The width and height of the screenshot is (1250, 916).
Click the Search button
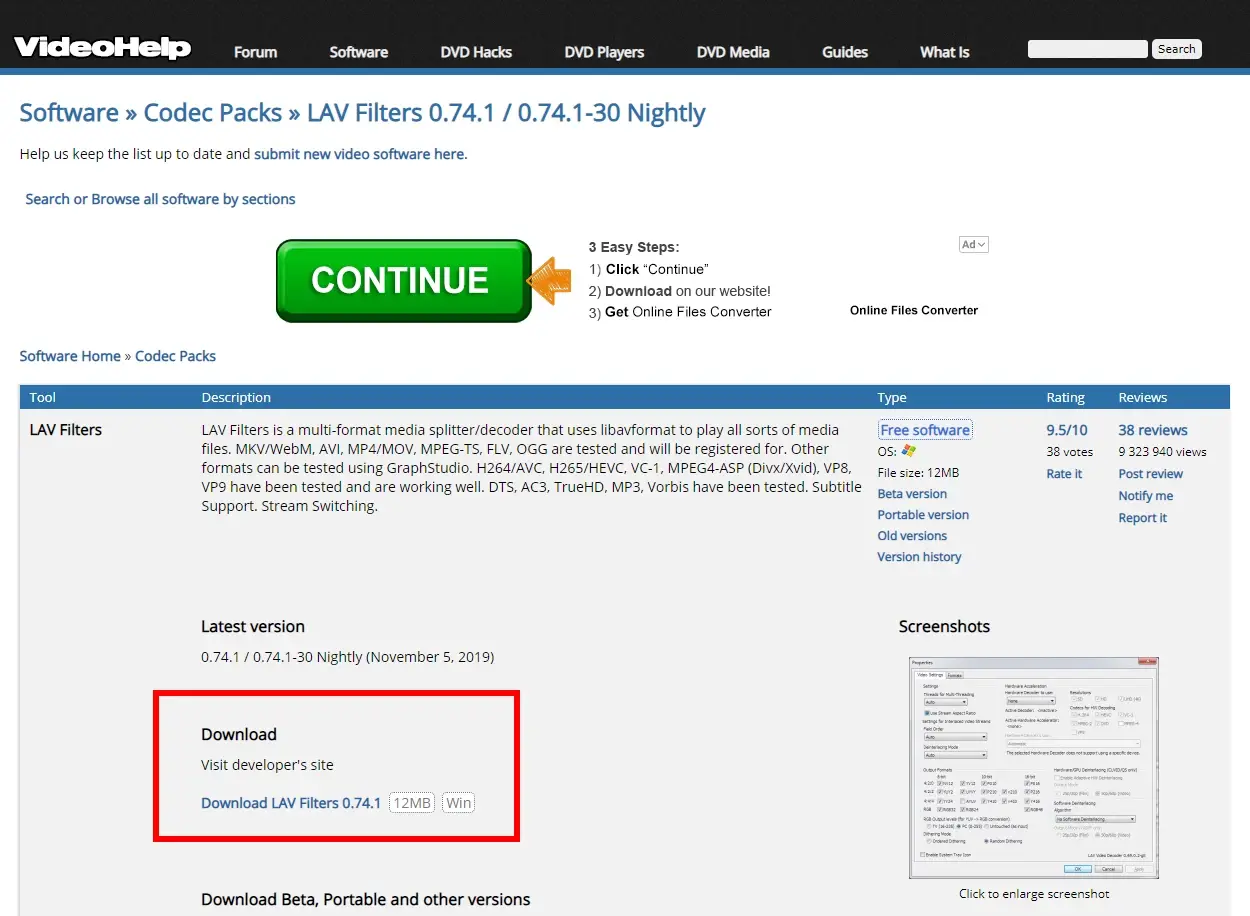coord(1177,49)
